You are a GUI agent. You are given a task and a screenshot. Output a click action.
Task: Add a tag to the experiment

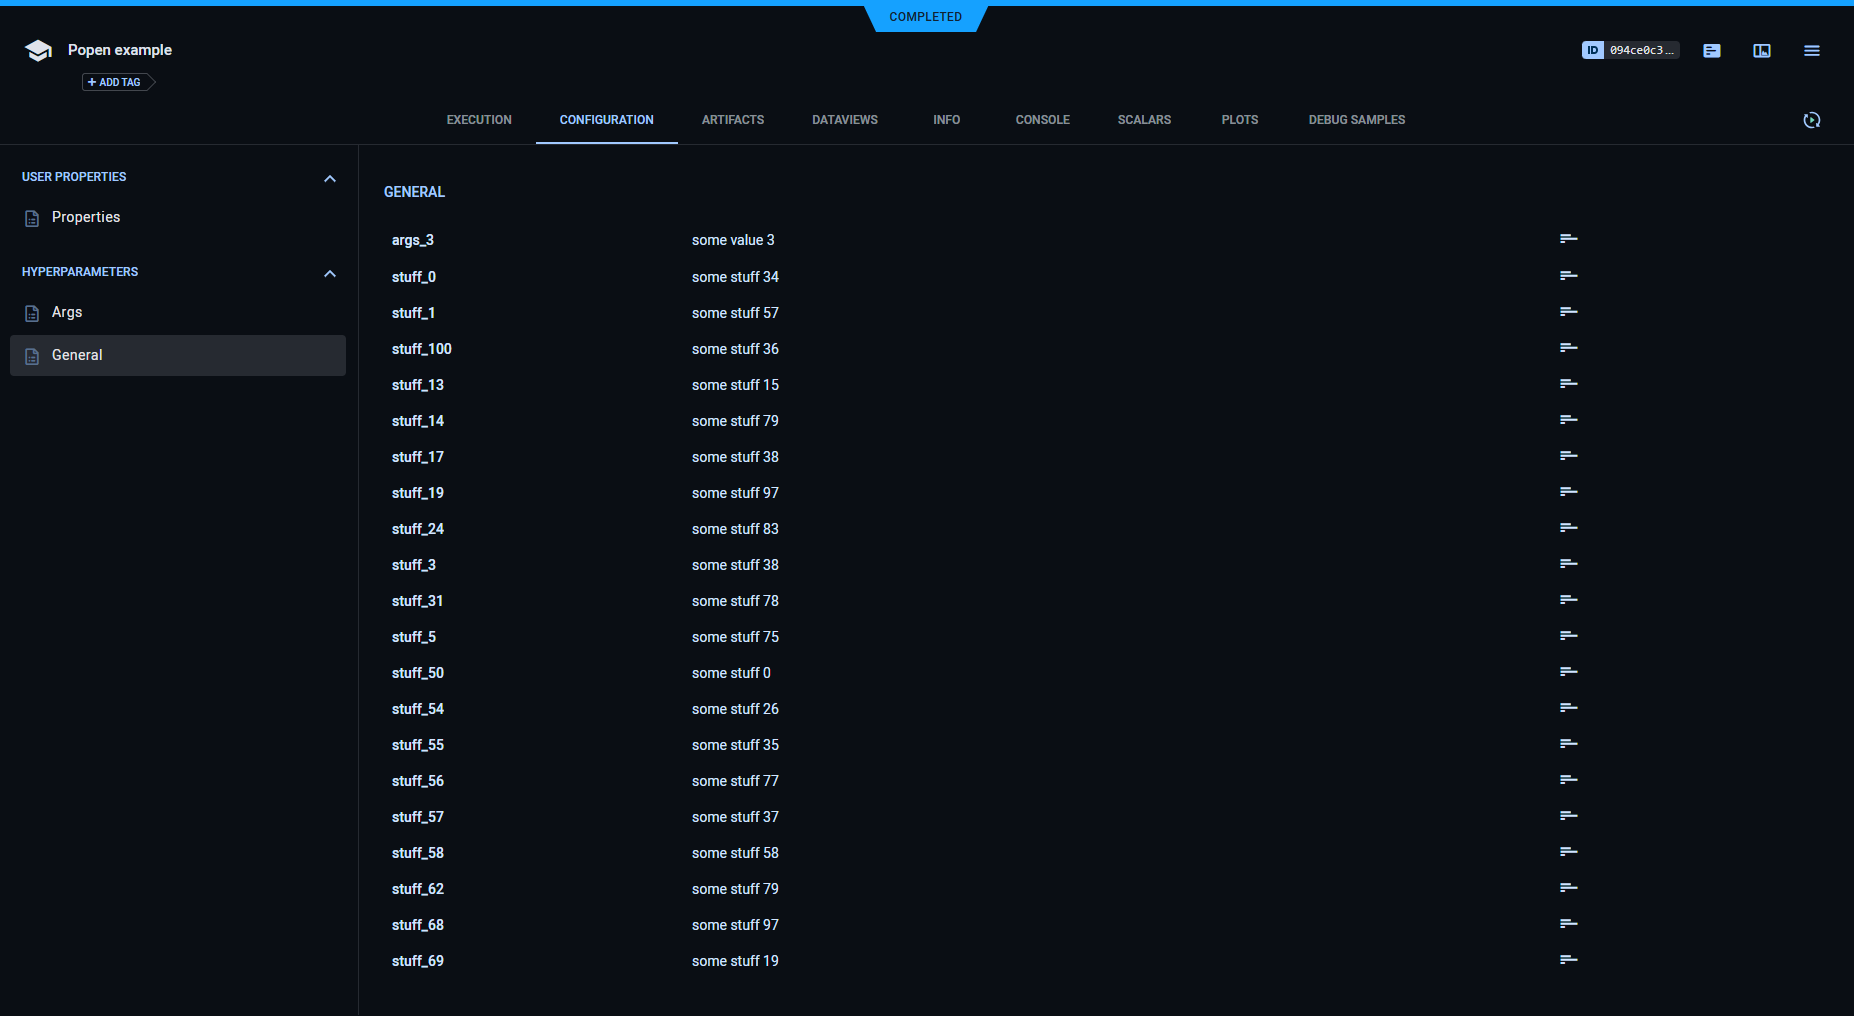coord(115,82)
